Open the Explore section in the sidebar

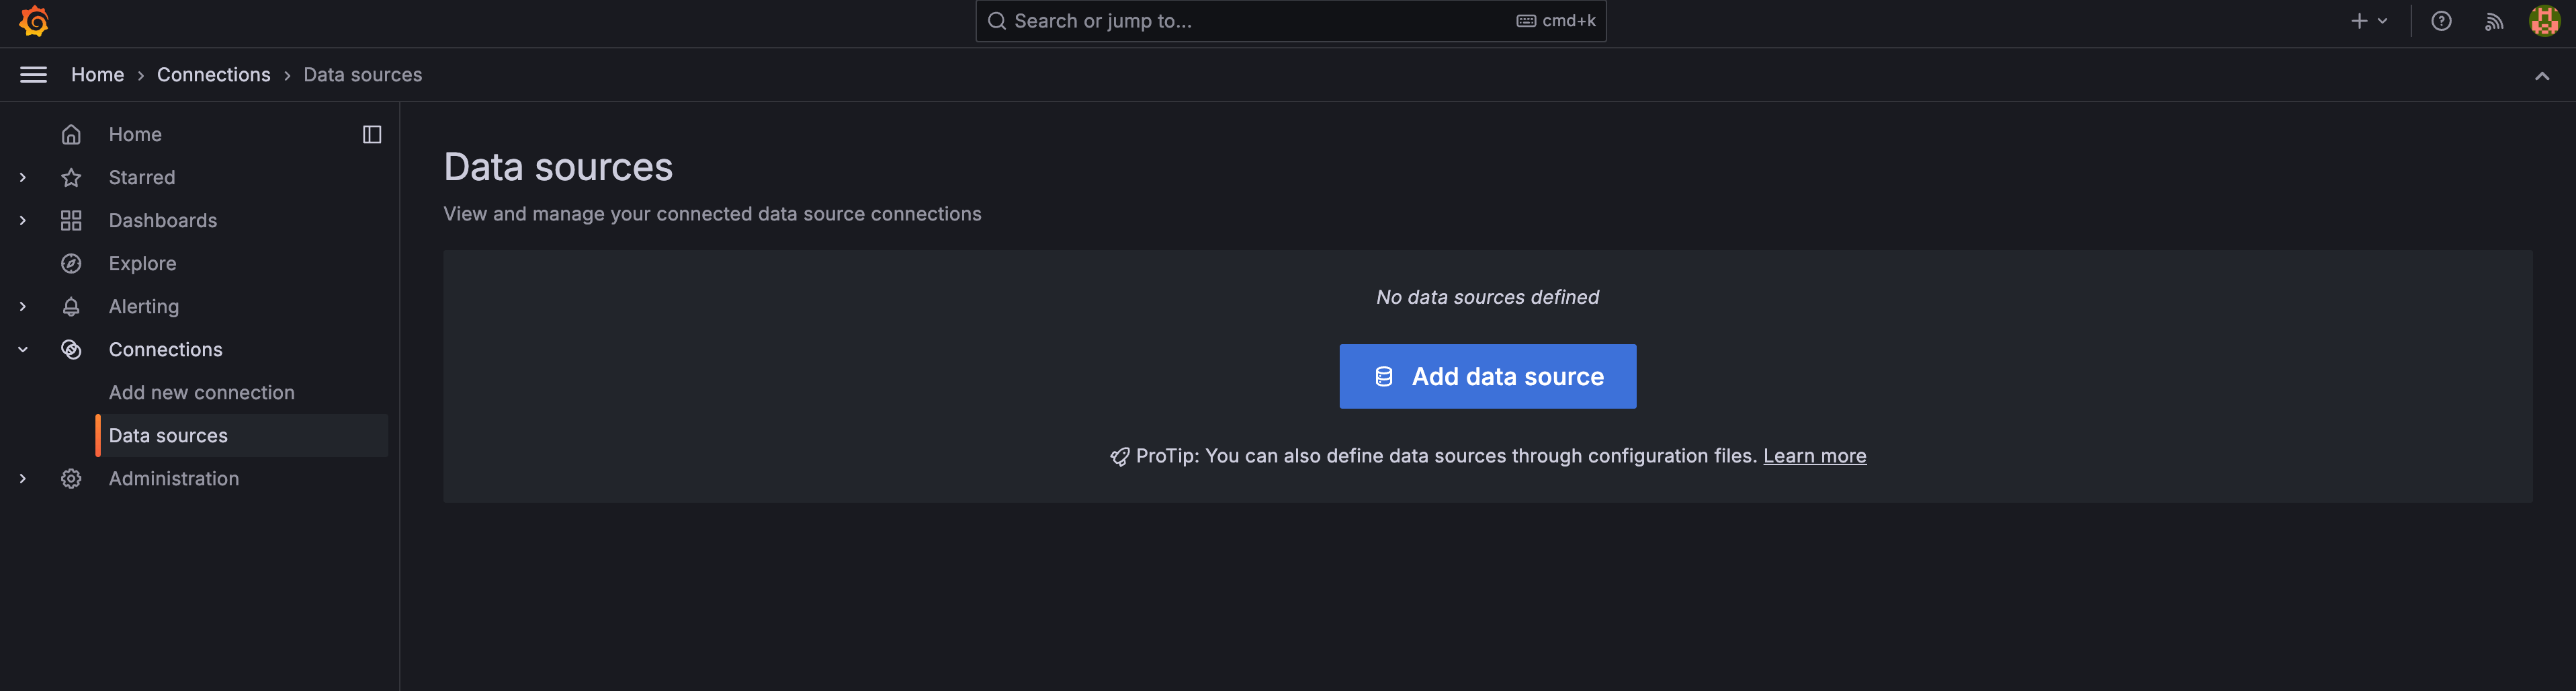click(142, 263)
